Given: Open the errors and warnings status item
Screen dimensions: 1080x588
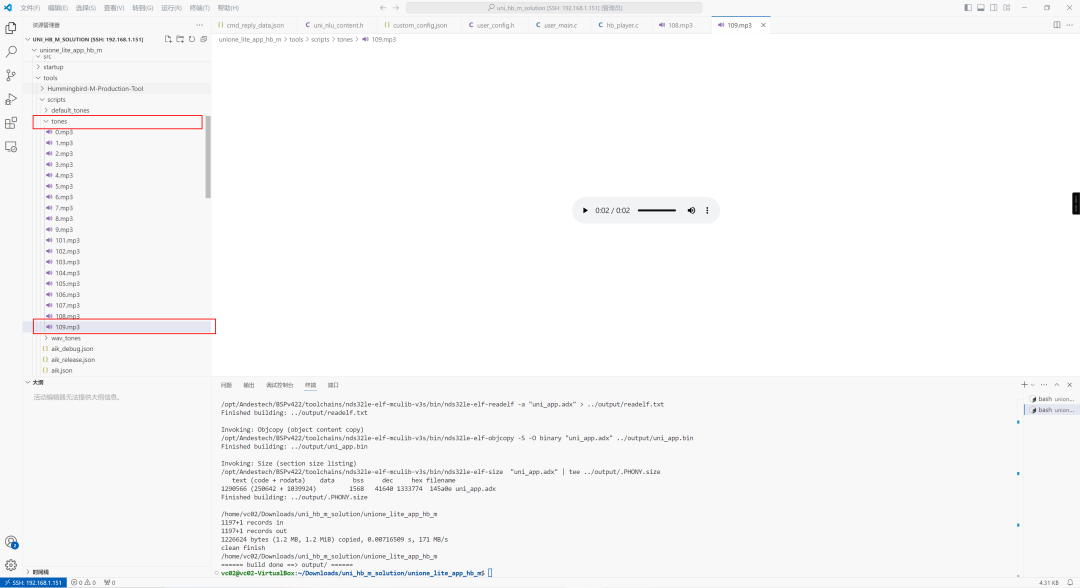Looking at the screenshot, I should coord(83,582).
